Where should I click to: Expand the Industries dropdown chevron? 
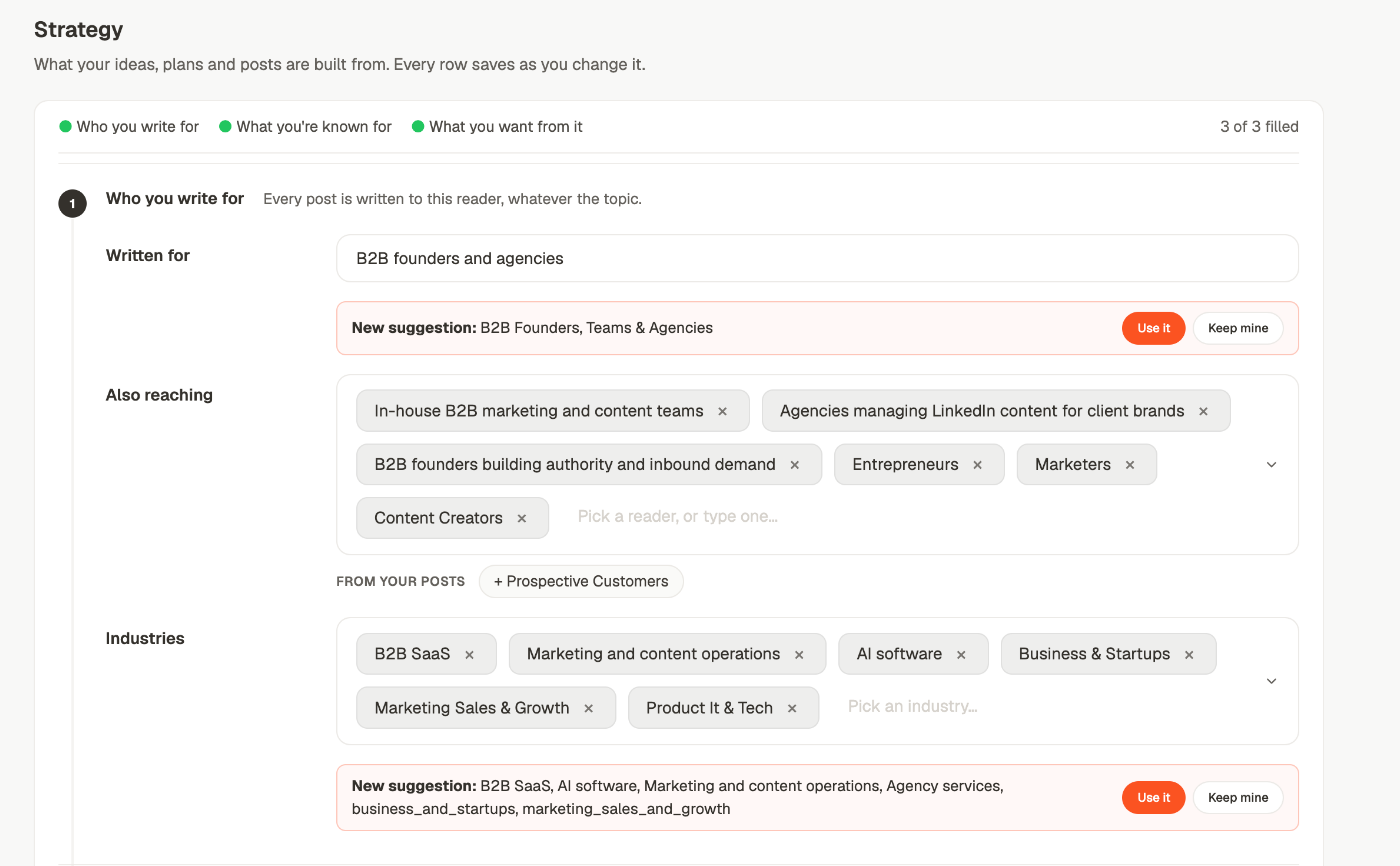[x=1272, y=681]
